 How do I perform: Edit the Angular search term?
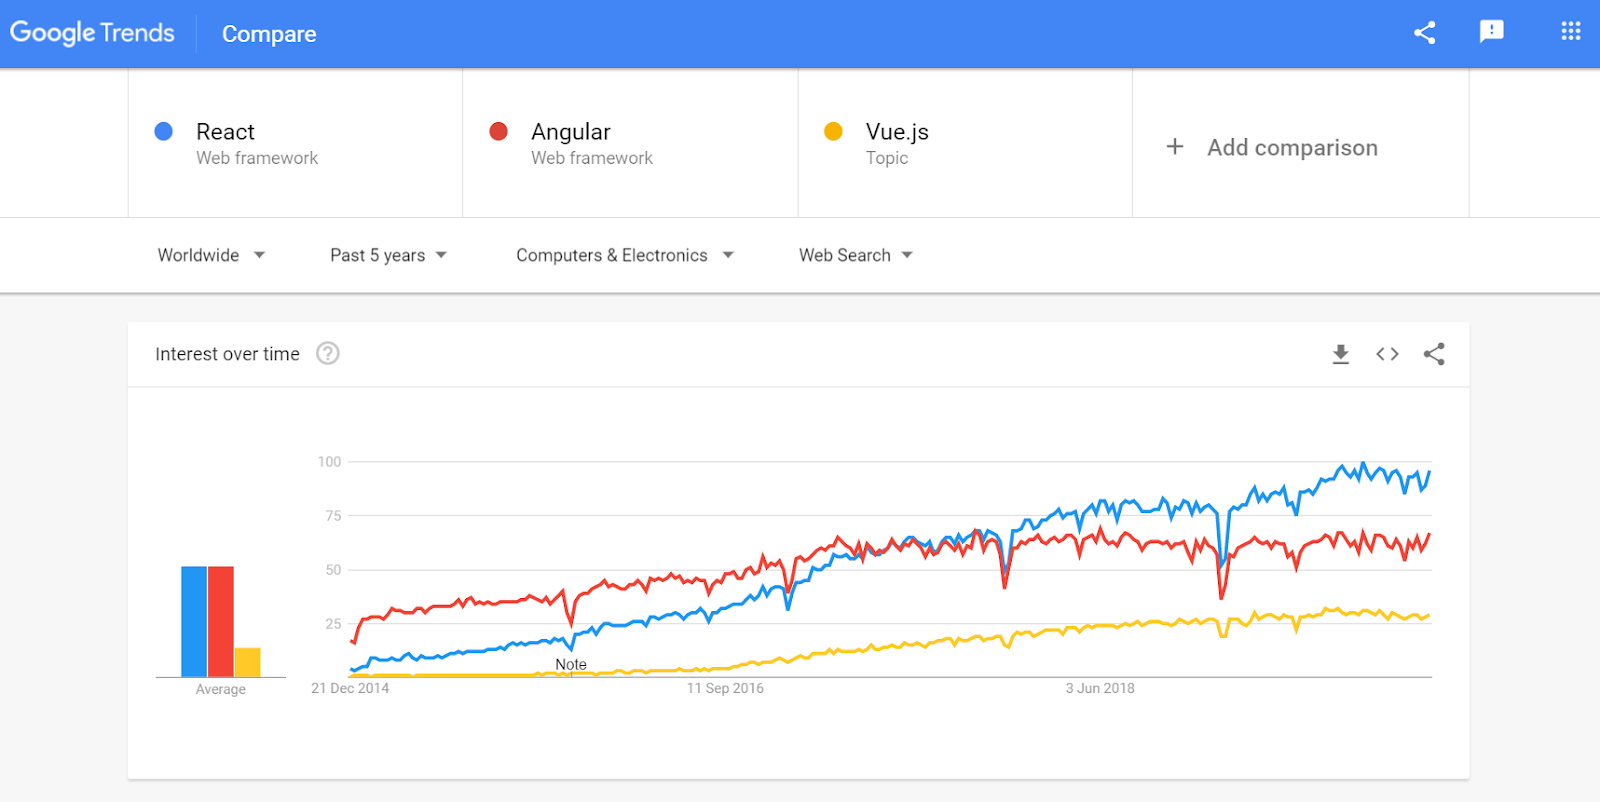pyautogui.click(x=571, y=132)
